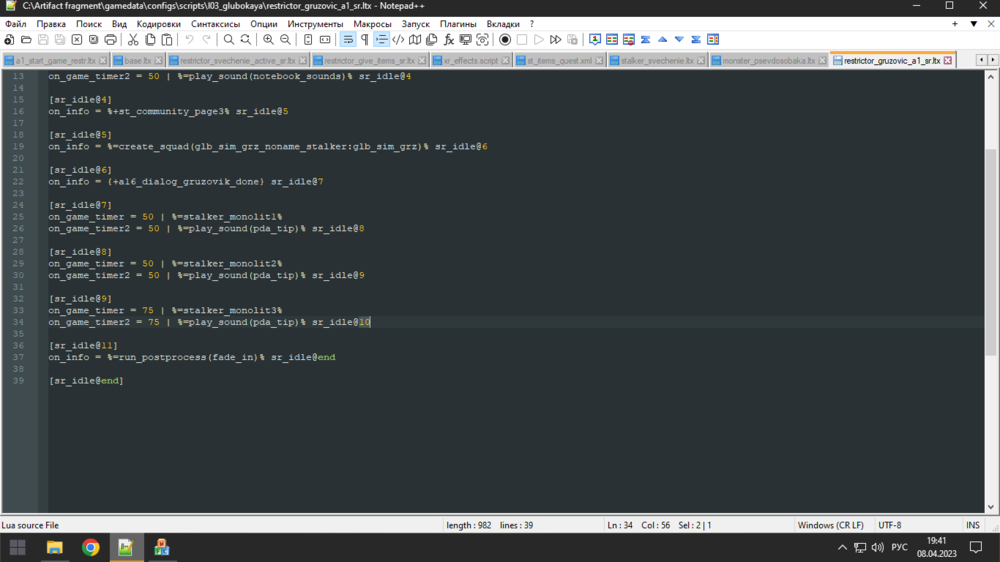
Task: Open the Кодировки menu
Action: pyautogui.click(x=159, y=23)
